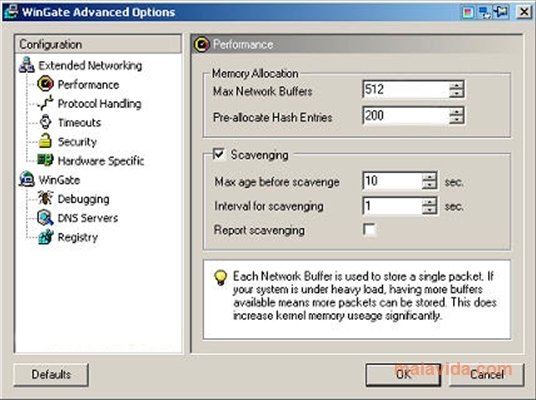Viewport: 536px width, 400px height.
Task: Click the Debugging bug icon
Action: (45, 198)
